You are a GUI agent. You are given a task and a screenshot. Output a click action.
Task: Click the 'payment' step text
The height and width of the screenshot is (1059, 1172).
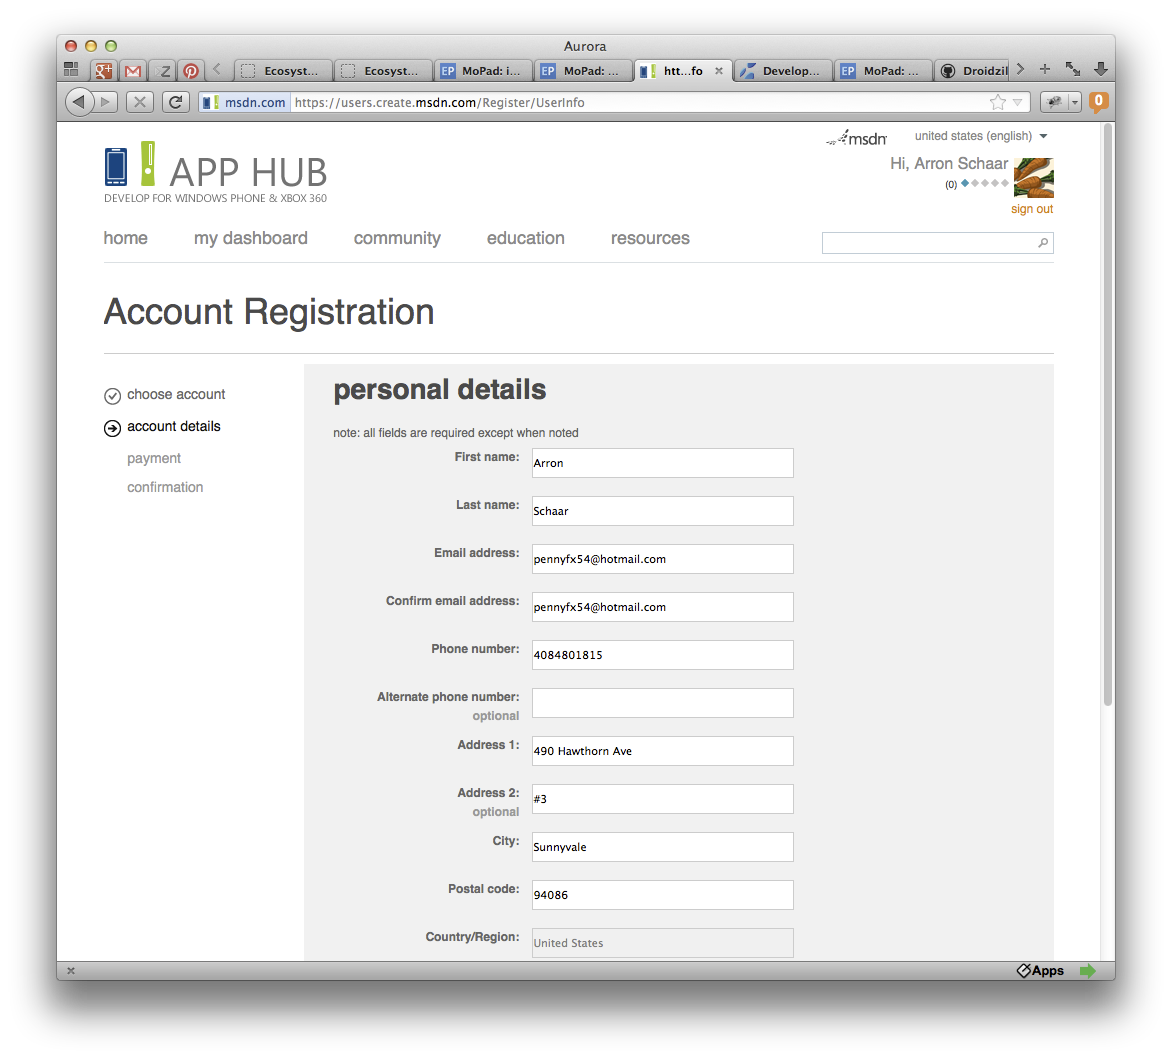coord(154,459)
